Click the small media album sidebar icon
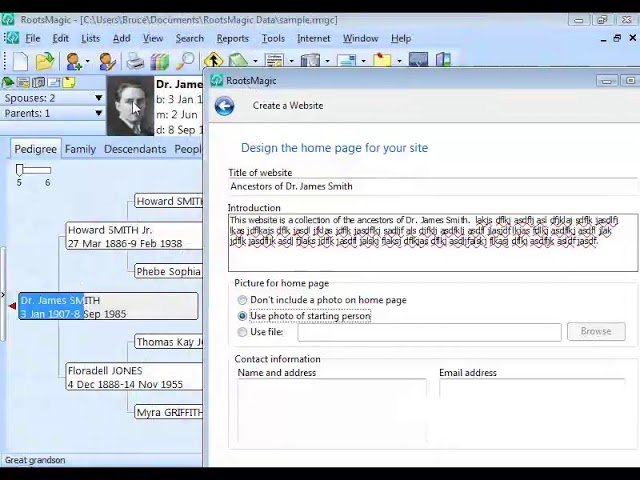This screenshot has width=640, height=480. coord(39,82)
